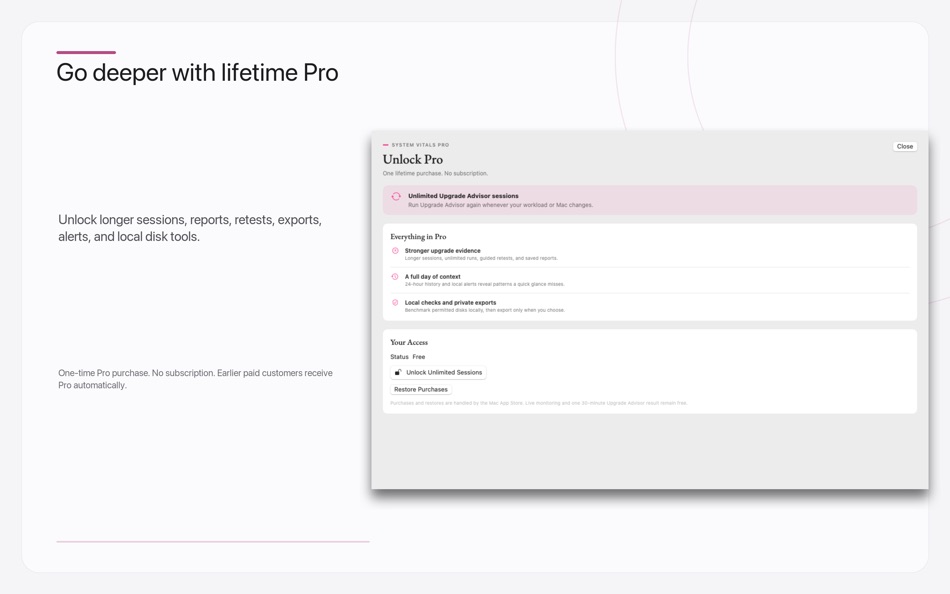The height and width of the screenshot is (594, 950).
Task: Click the "Unlock longer sessions, reports, retests" paragraph
Action: pyautogui.click(x=190, y=228)
